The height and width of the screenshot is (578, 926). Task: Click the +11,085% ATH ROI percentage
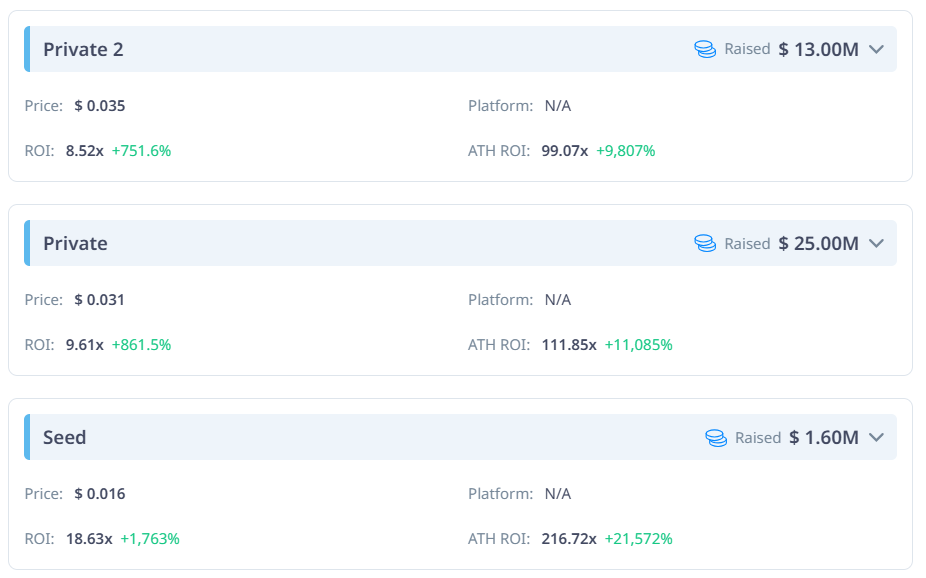638,345
